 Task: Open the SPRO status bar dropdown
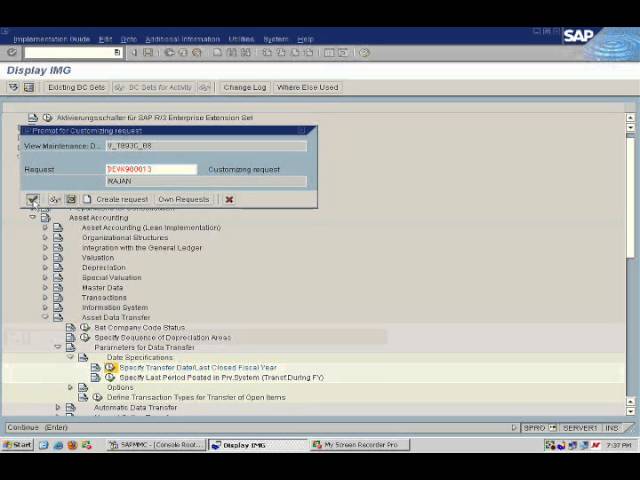tap(553, 428)
